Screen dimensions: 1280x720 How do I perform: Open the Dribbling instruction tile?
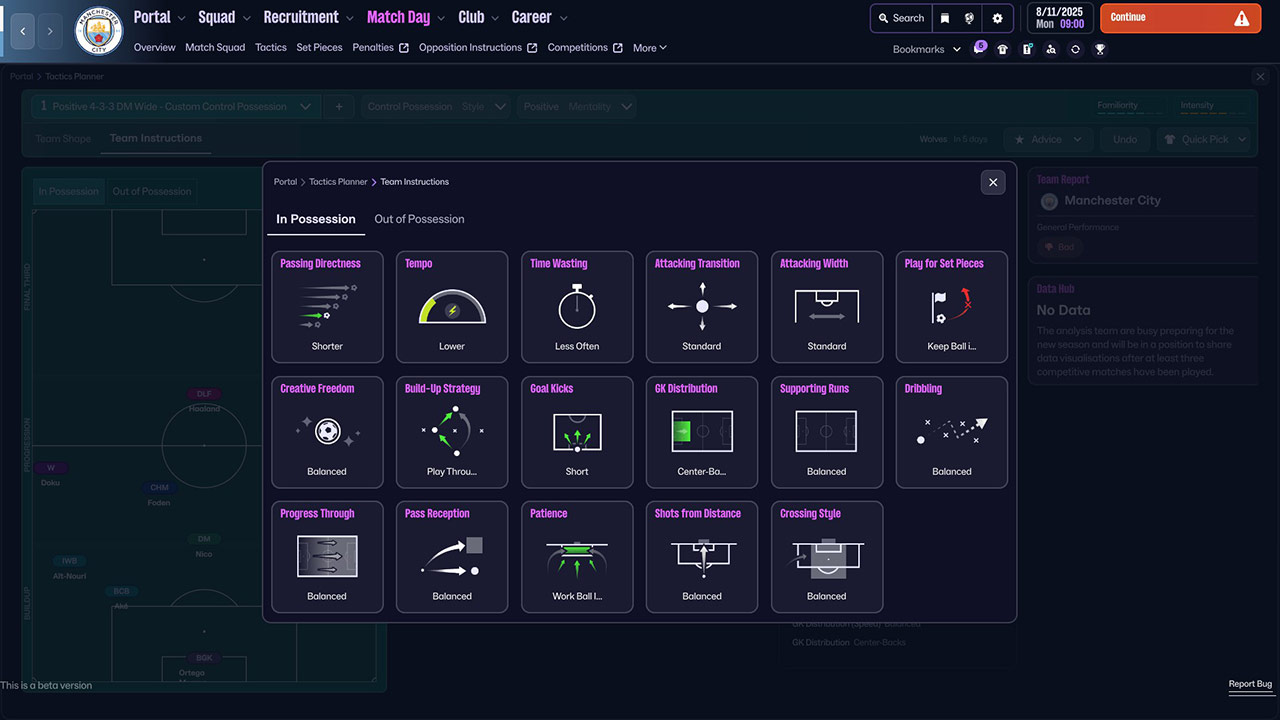click(951, 431)
